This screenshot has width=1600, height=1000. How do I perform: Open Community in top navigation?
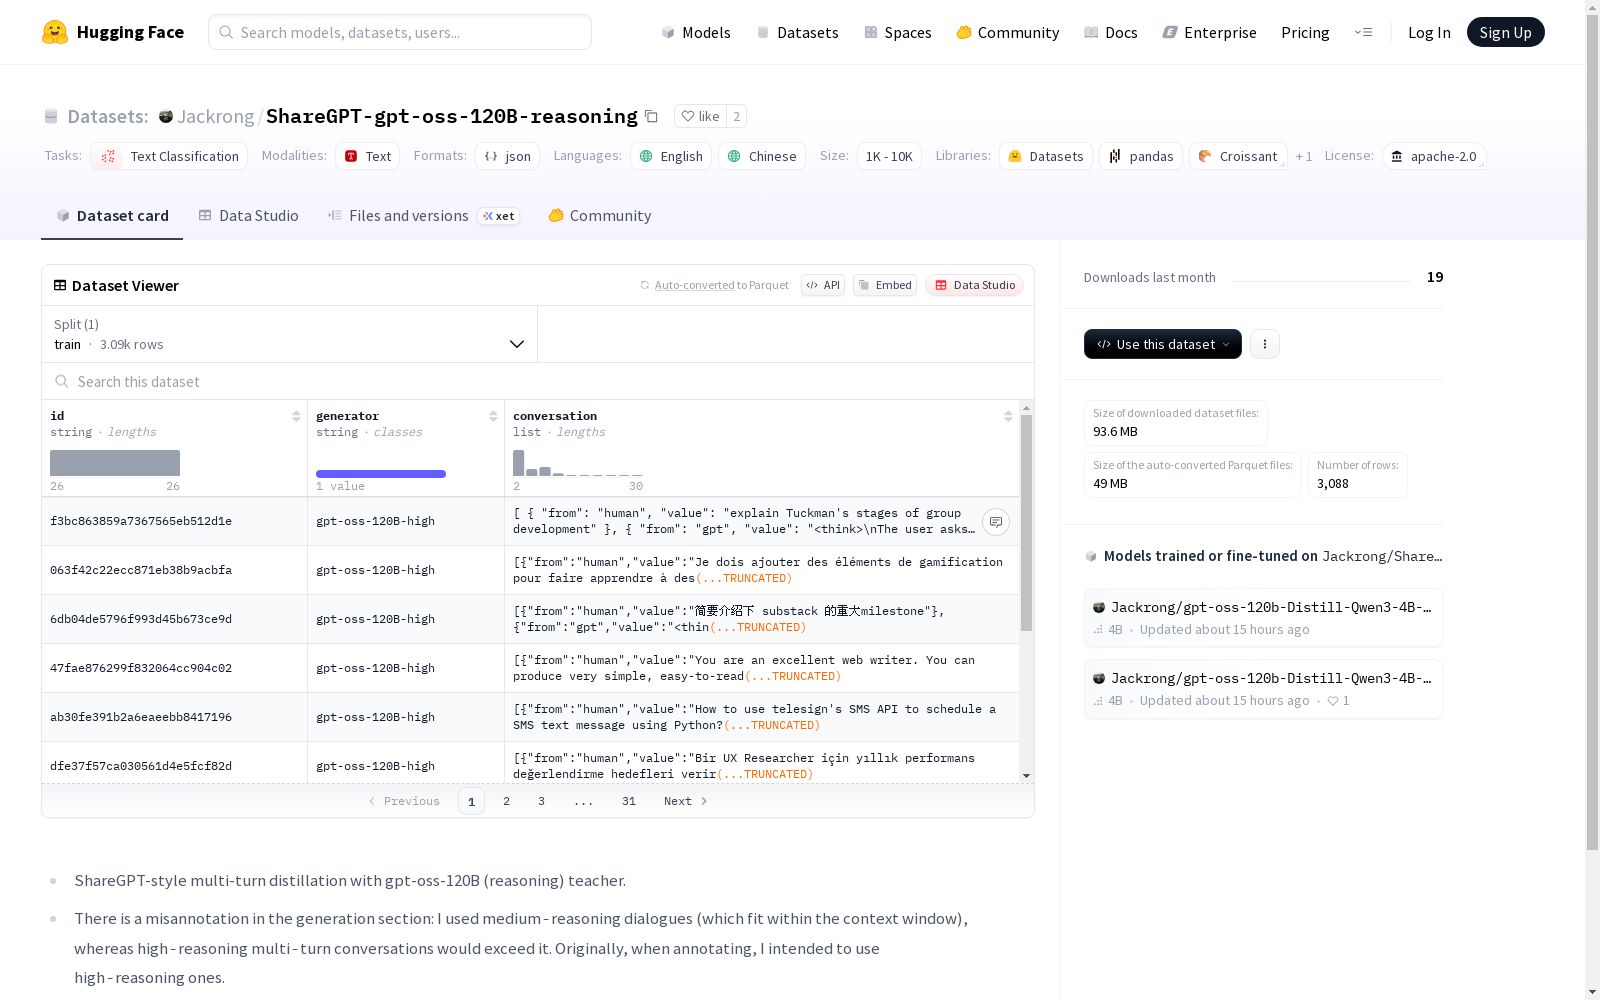click(x=1008, y=32)
